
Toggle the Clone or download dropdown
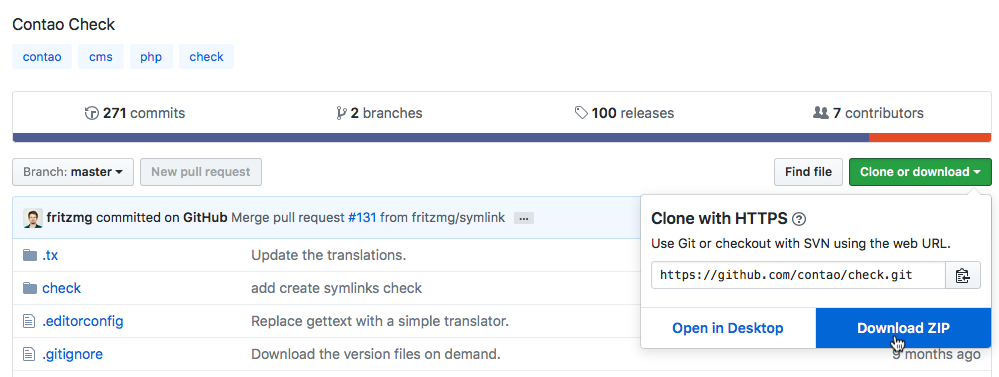point(920,172)
